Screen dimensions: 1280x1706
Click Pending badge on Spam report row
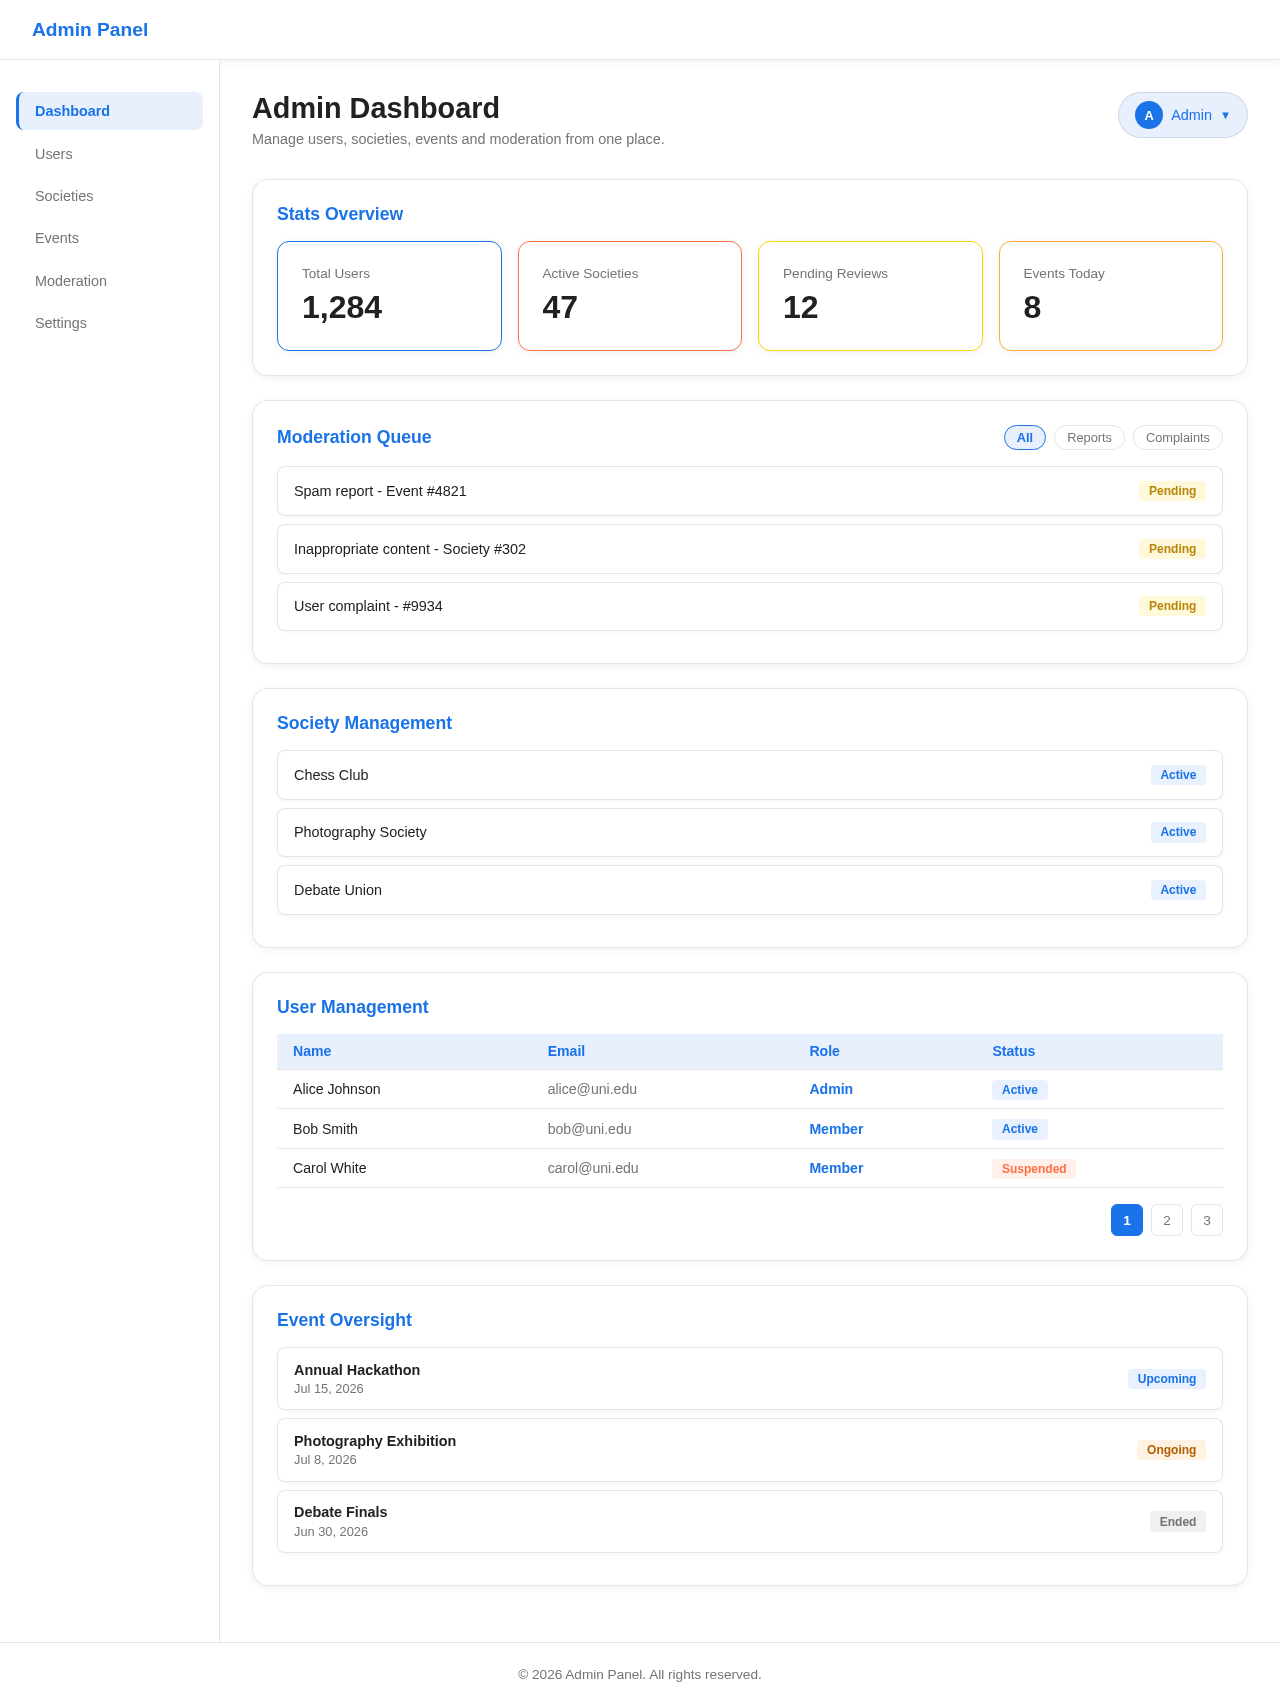[x=1172, y=491]
